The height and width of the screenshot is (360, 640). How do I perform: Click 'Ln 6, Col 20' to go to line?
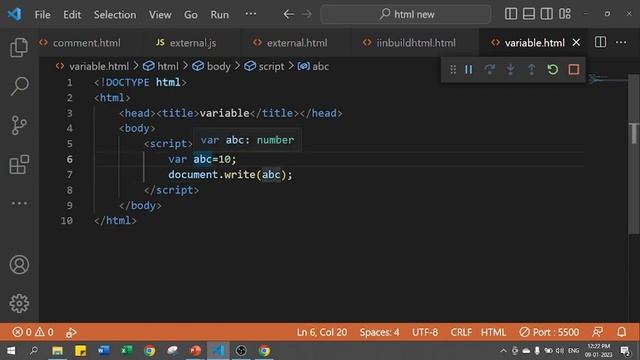point(322,332)
